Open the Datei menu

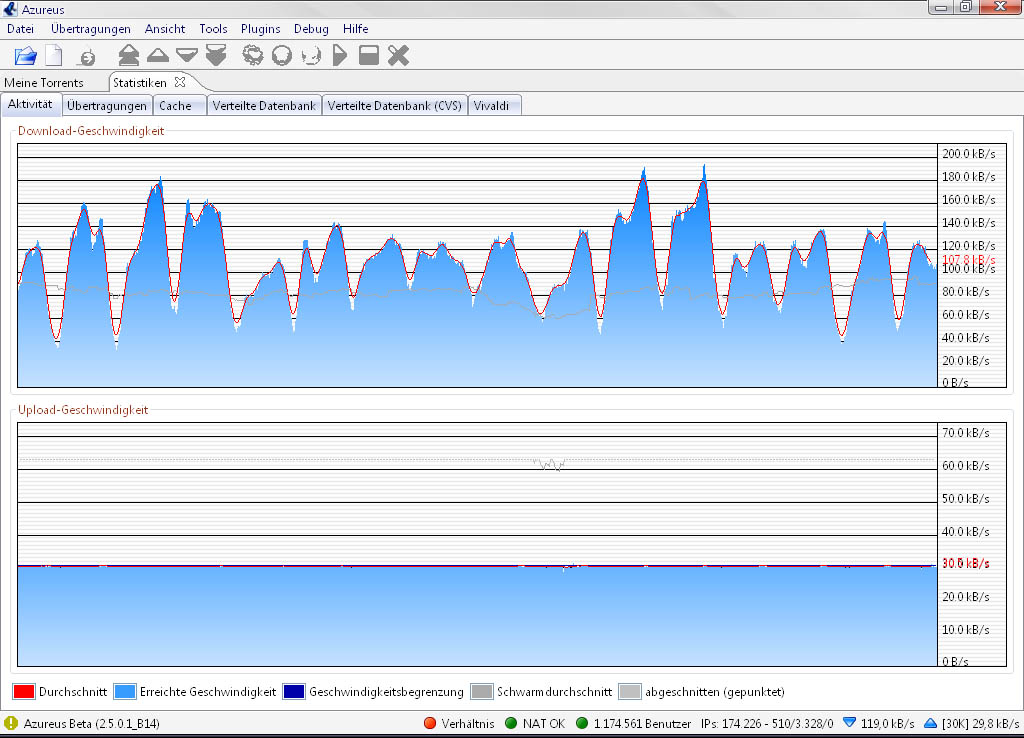coord(20,29)
